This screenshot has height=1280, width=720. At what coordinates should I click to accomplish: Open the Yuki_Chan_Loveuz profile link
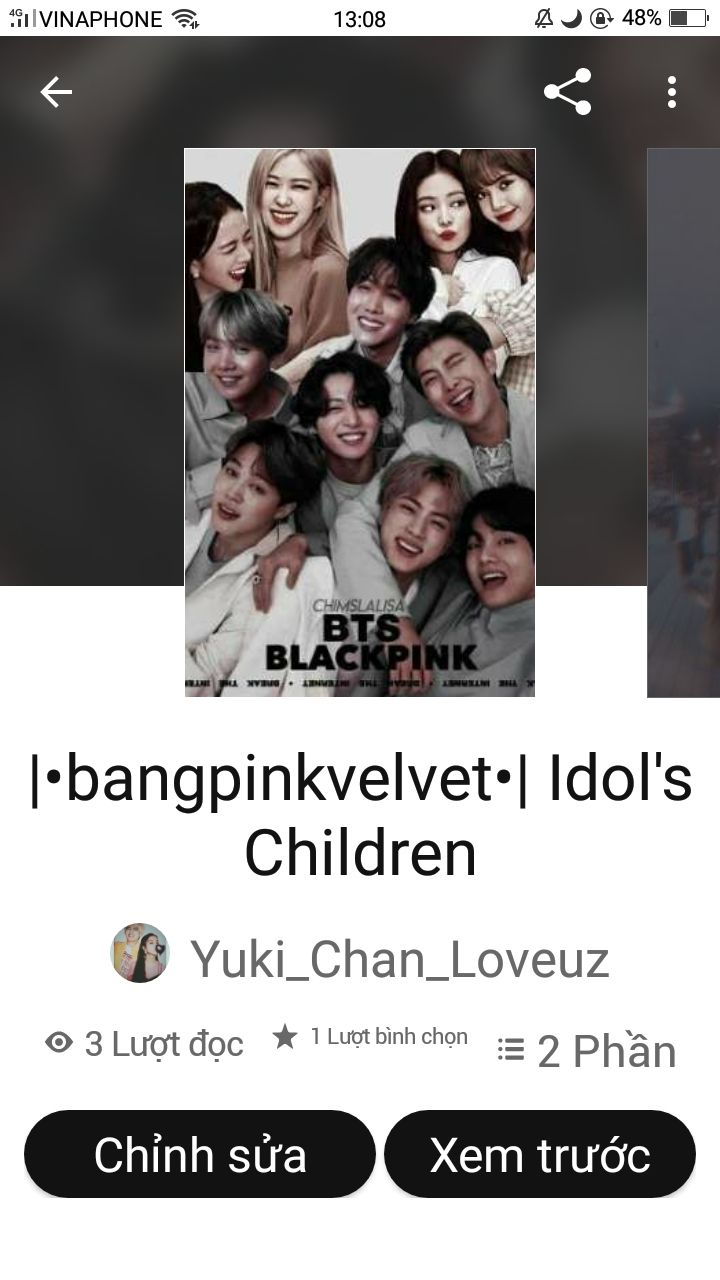400,958
